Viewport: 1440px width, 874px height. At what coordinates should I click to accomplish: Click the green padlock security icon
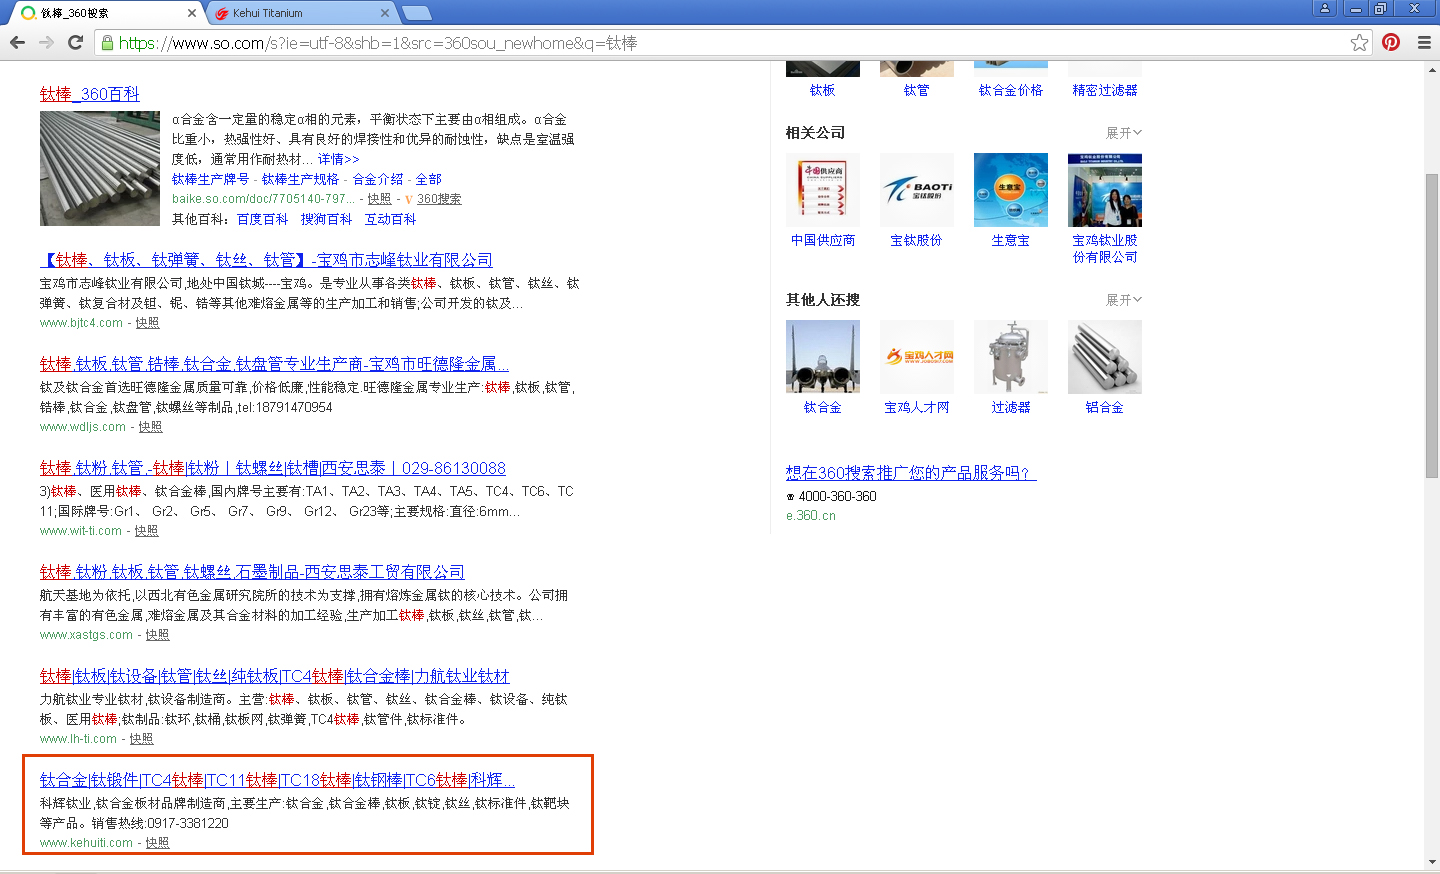107,42
